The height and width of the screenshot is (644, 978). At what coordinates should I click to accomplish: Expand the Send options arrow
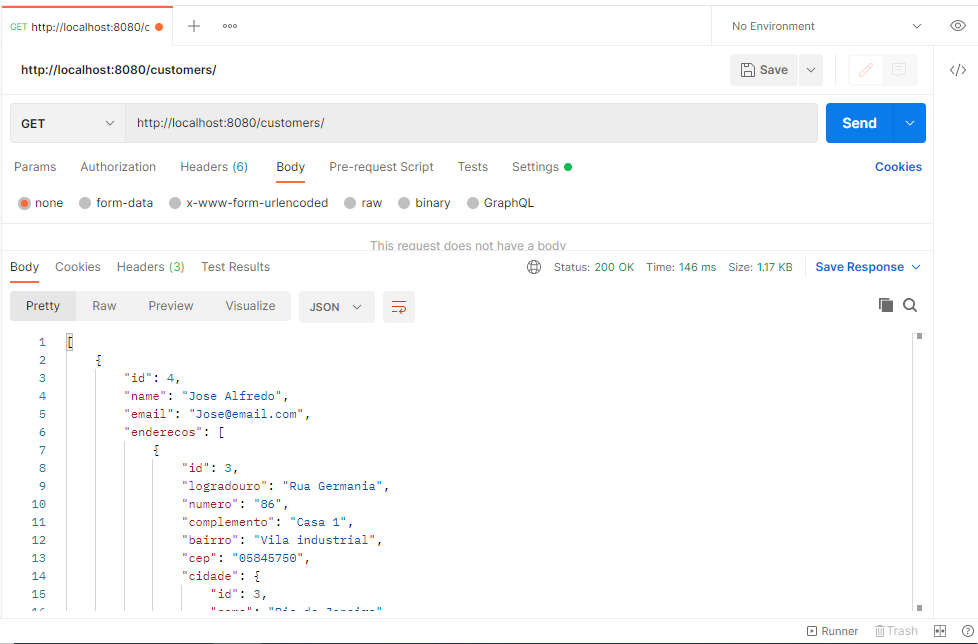(910, 123)
